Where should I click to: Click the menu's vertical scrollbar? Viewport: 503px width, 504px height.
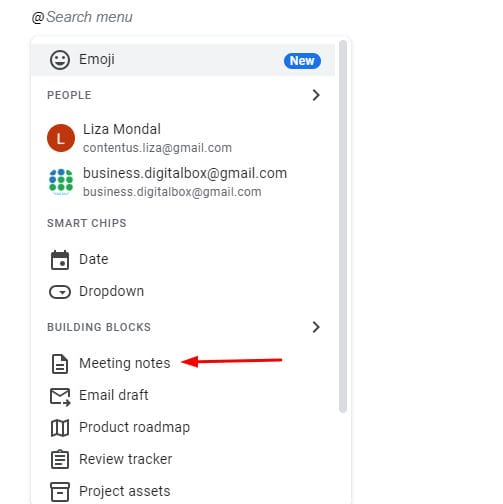(343, 226)
